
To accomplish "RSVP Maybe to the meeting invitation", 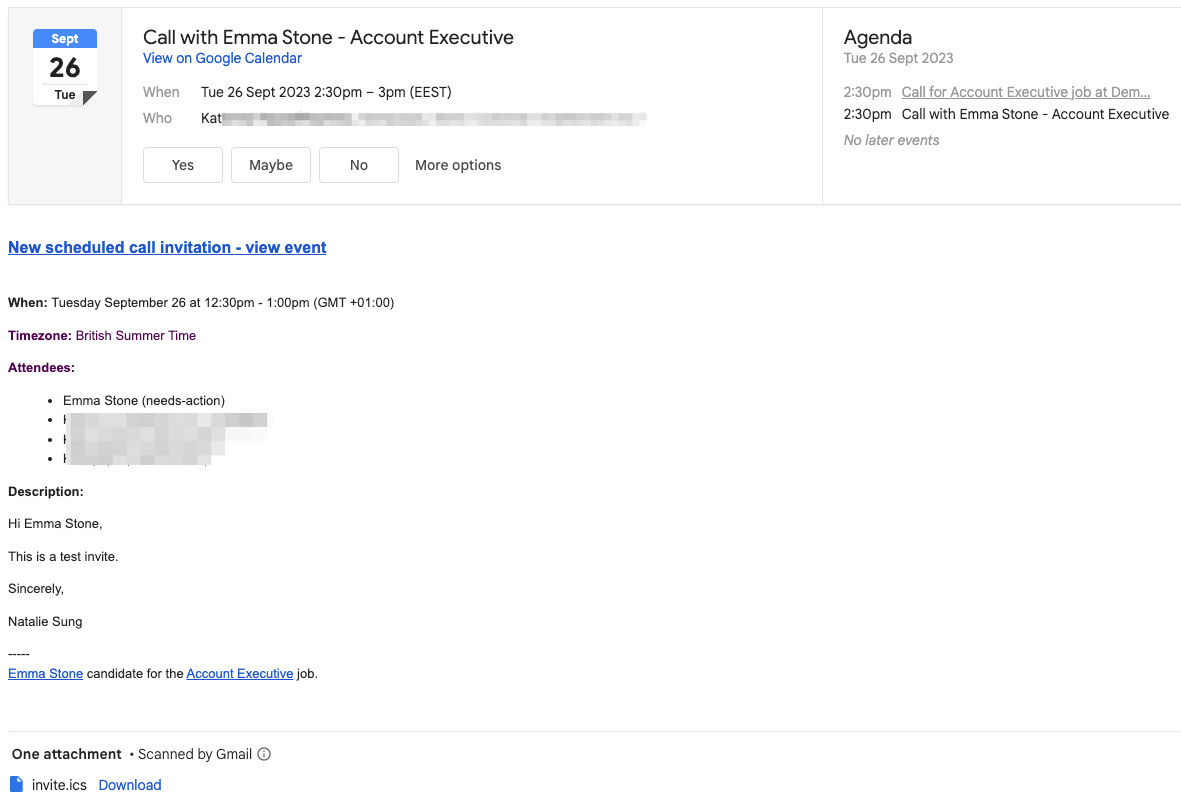I will [x=270, y=164].
